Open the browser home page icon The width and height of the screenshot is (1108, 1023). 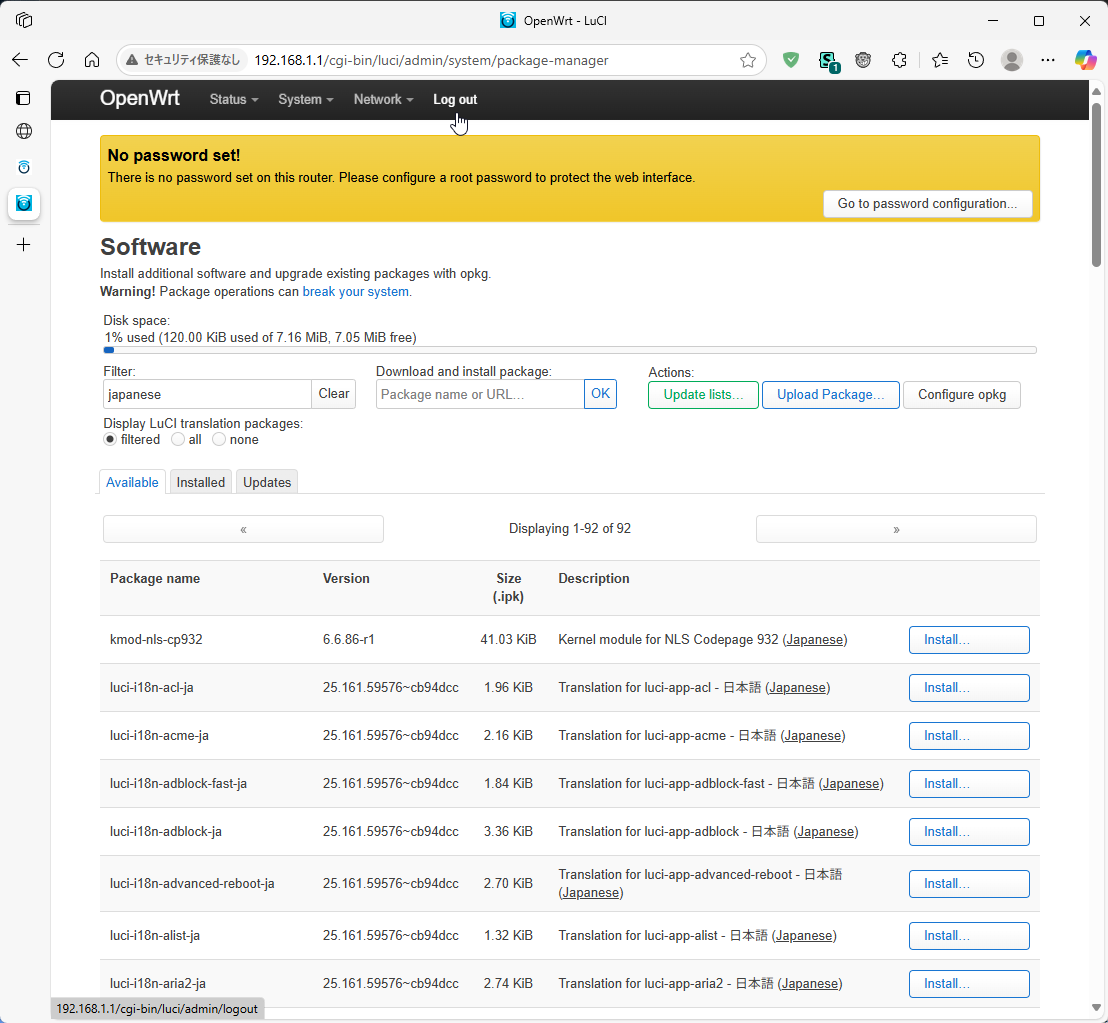point(92,60)
